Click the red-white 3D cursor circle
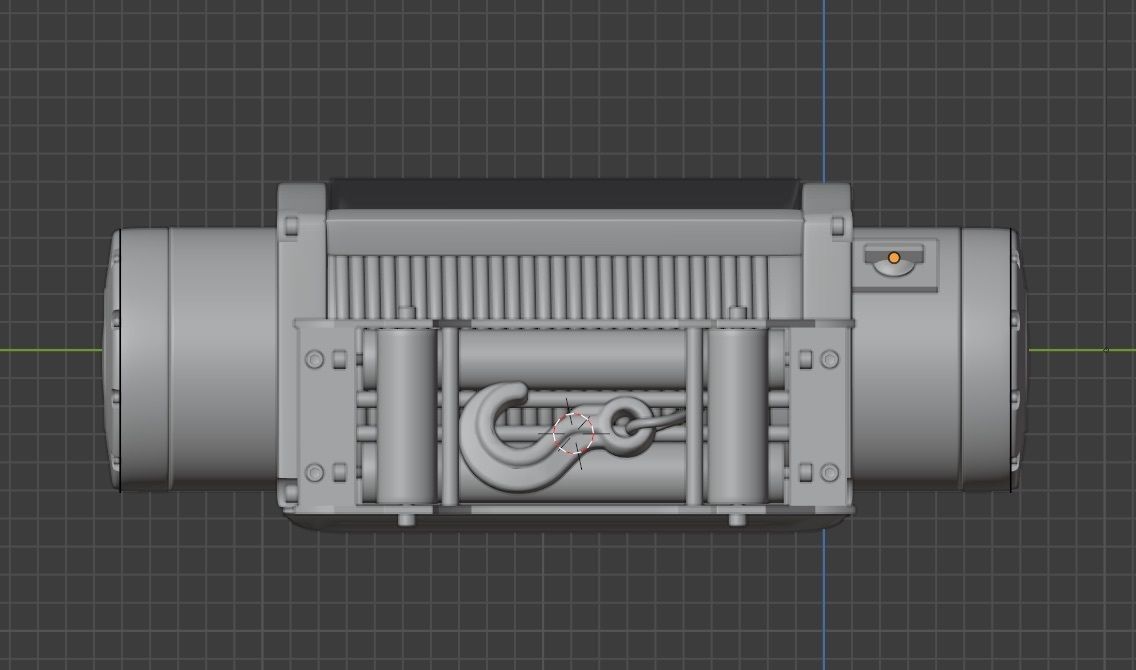 pos(573,432)
